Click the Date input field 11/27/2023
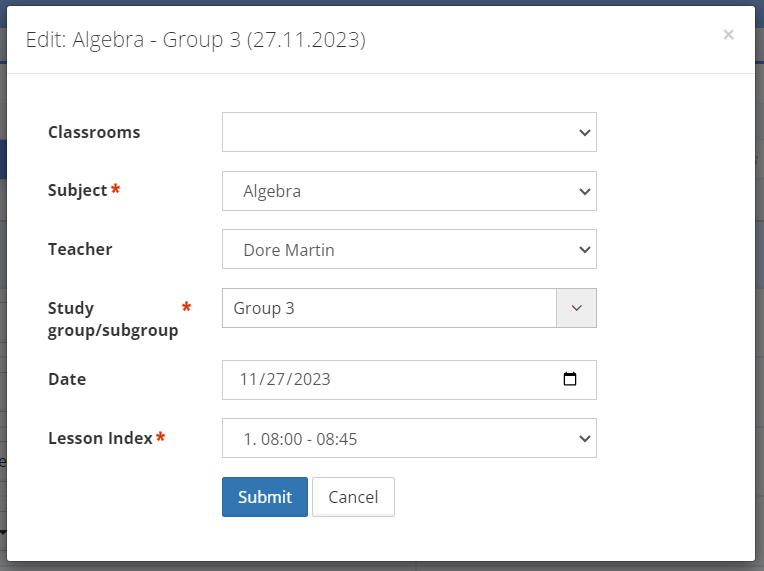This screenshot has width=764, height=571. click(409, 380)
